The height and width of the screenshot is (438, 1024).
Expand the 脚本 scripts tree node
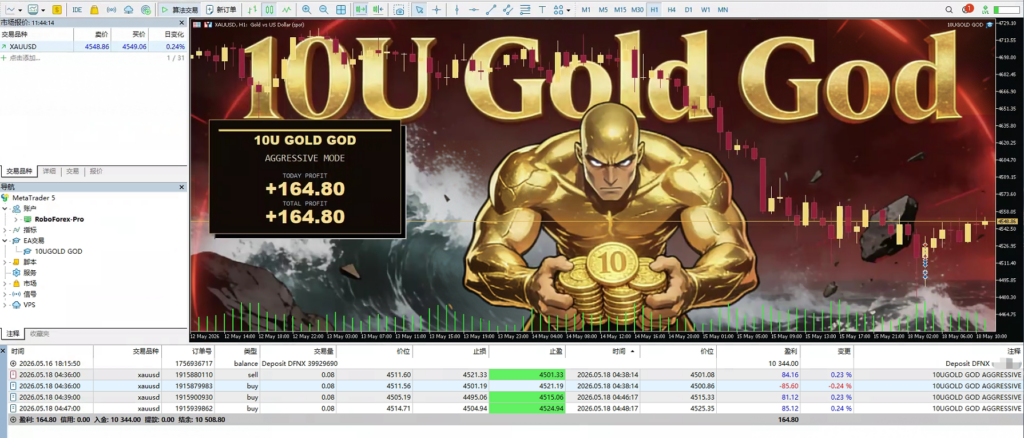pyautogui.click(x=5, y=262)
